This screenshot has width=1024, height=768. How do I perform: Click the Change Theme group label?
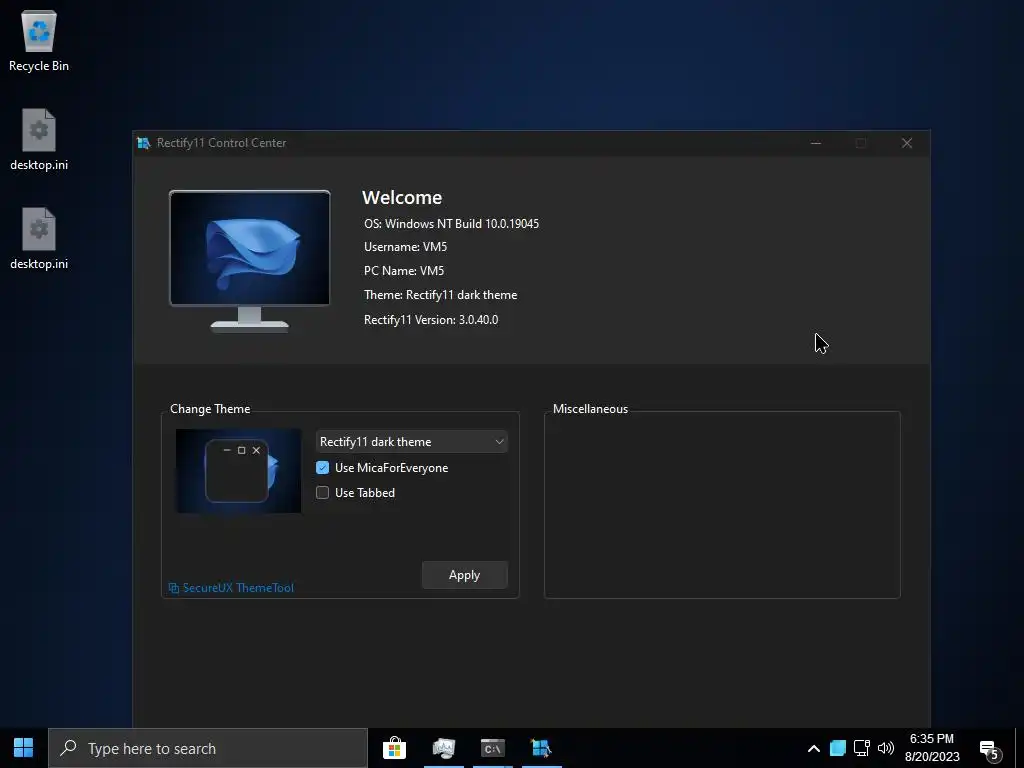210,409
